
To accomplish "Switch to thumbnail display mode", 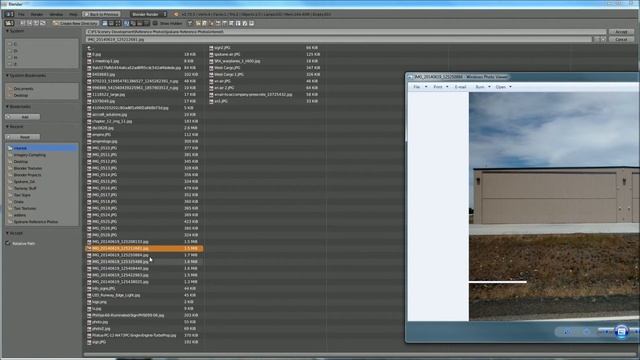I will [x=118, y=23].
